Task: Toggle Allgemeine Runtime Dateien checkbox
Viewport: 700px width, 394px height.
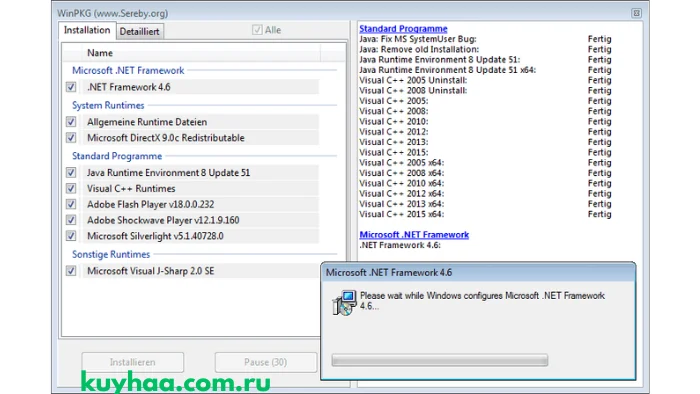Action: click(x=71, y=122)
